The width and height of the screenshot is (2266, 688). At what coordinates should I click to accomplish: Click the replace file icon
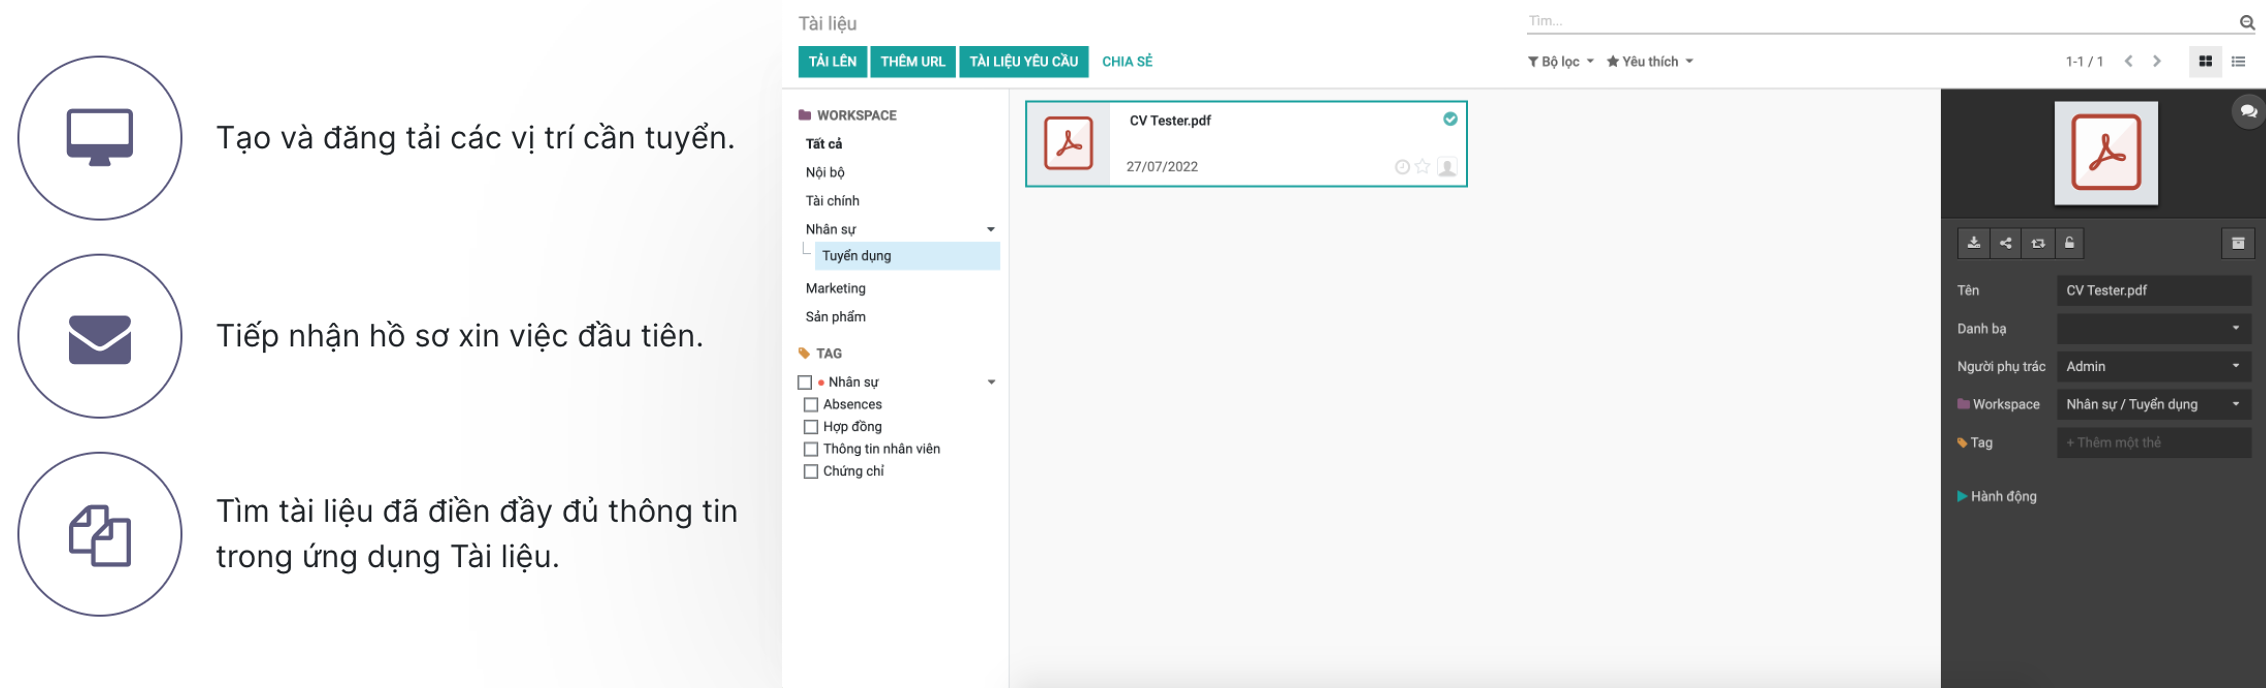click(x=2038, y=243)
